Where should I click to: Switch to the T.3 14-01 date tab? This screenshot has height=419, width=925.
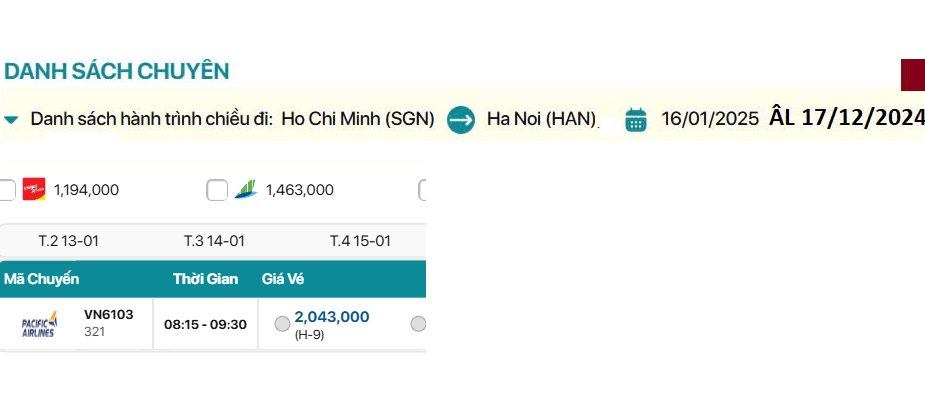pos(214,241)
